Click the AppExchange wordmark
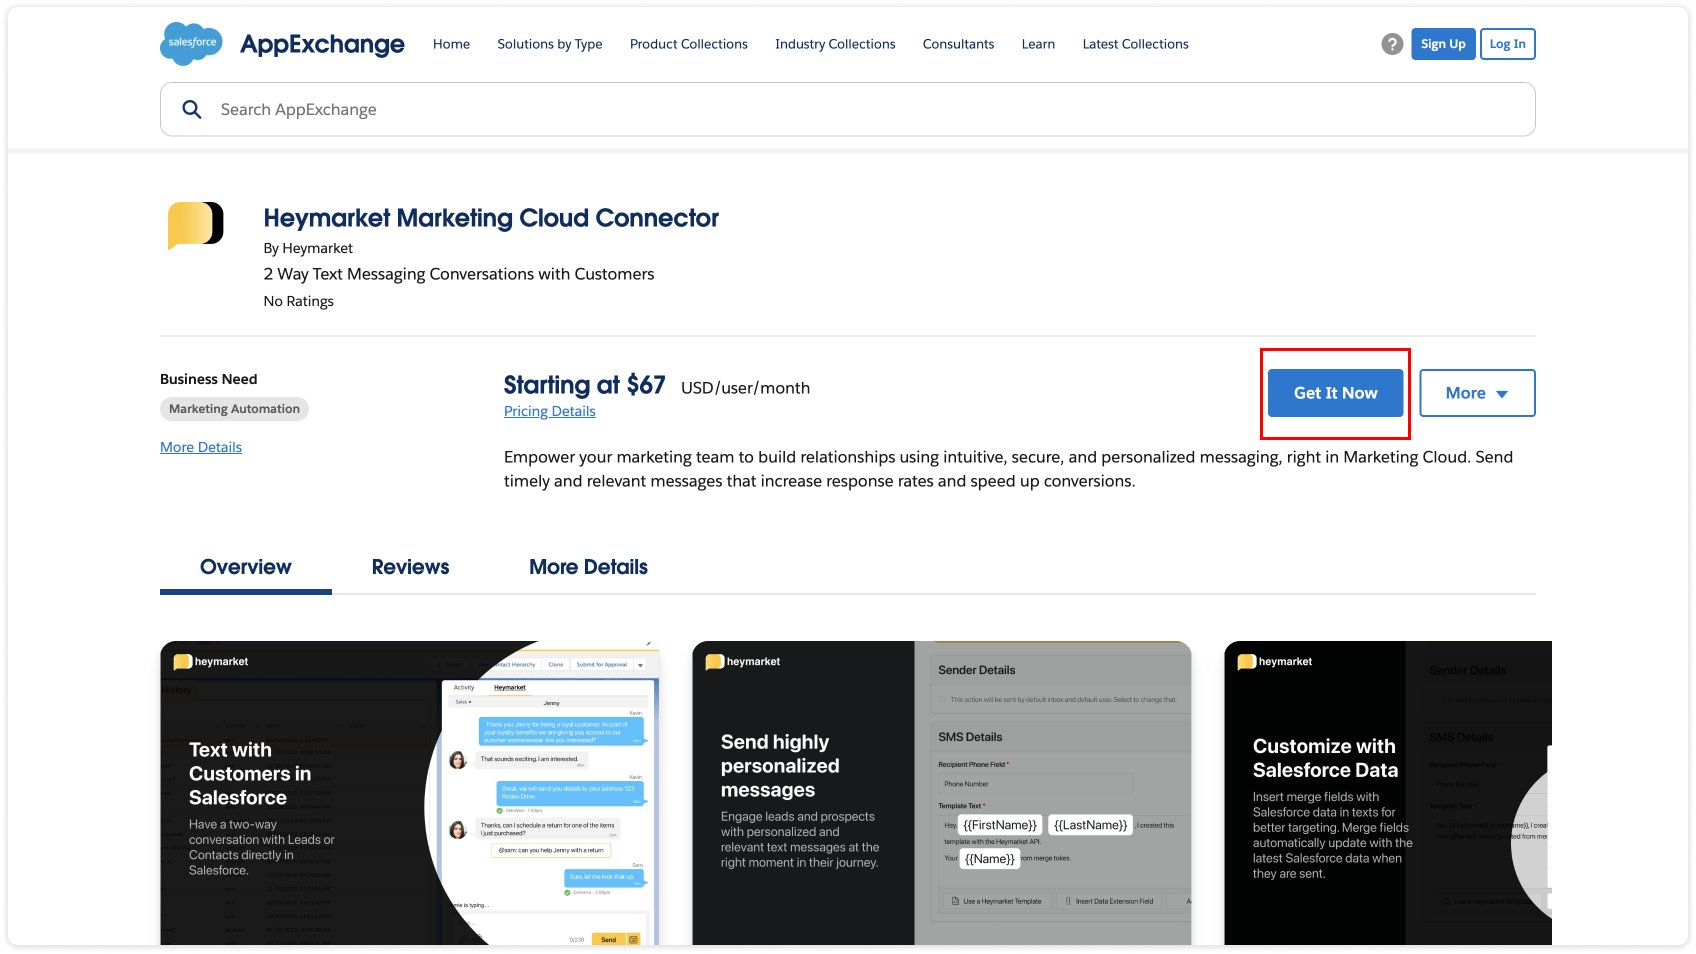This screenshot has width=1696, height=954. [x=322, y=44]
